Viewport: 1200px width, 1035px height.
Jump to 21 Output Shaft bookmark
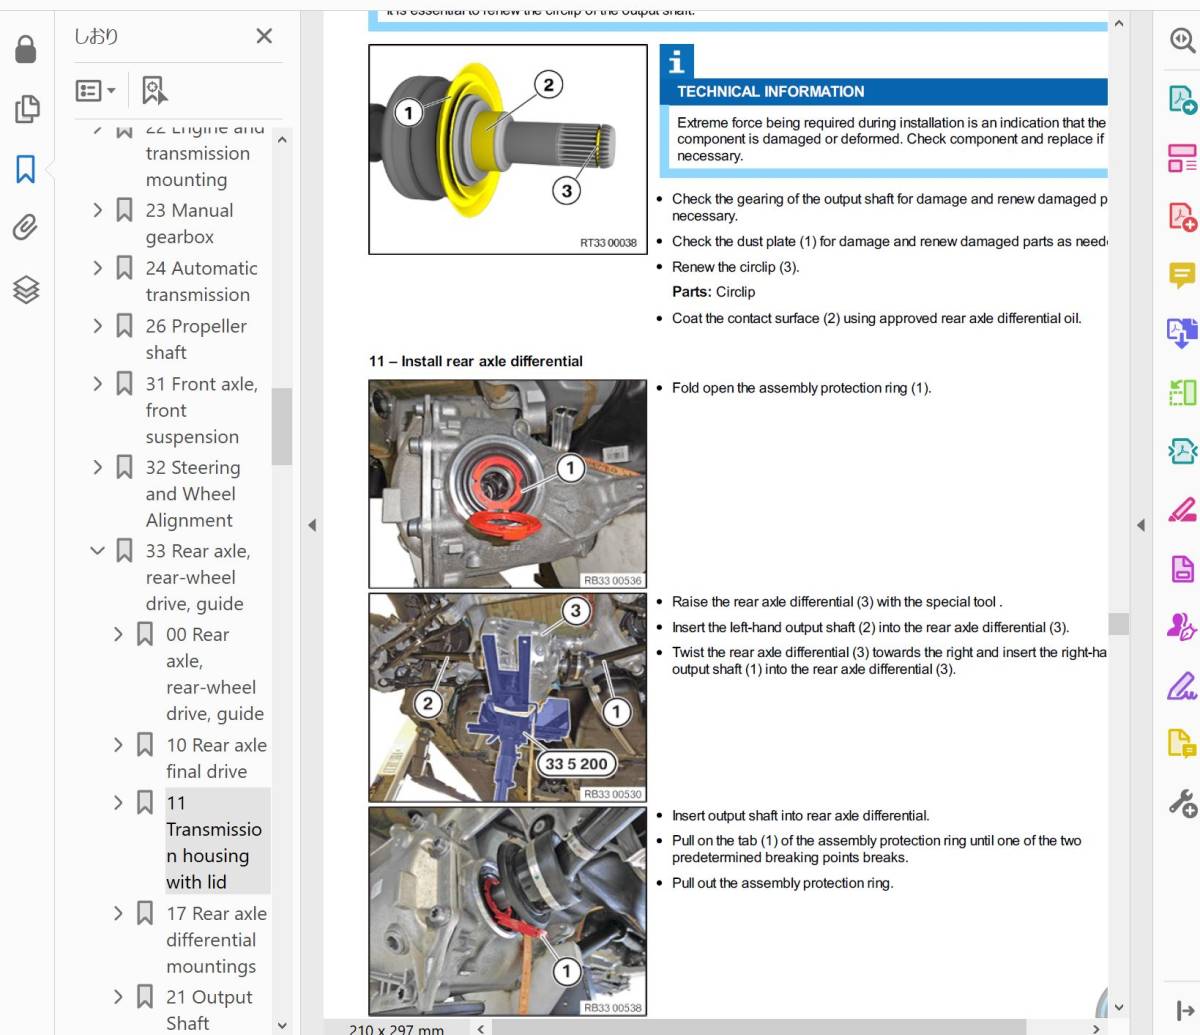tap(209, 1010)
